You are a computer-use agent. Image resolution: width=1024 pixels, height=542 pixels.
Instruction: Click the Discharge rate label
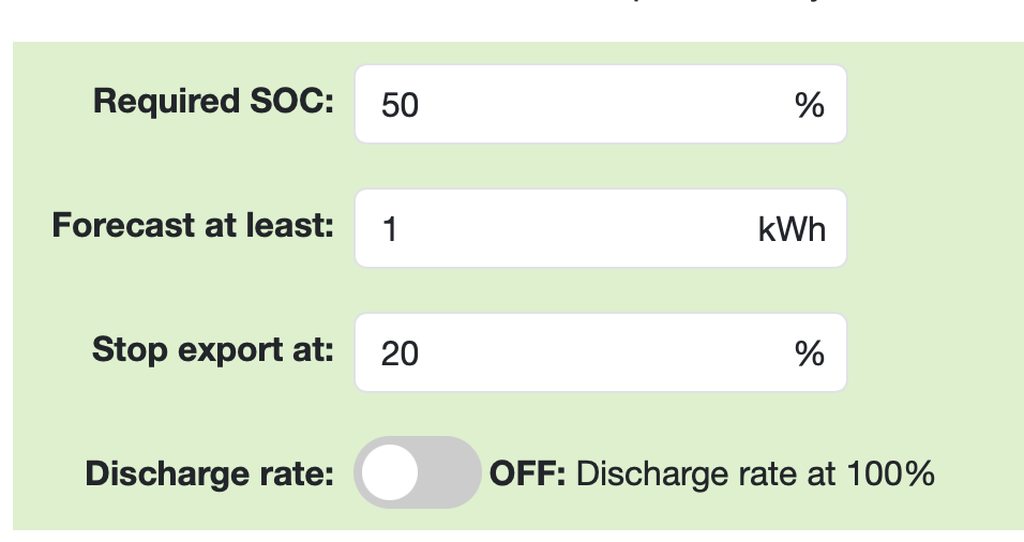(x=209, y=474)
